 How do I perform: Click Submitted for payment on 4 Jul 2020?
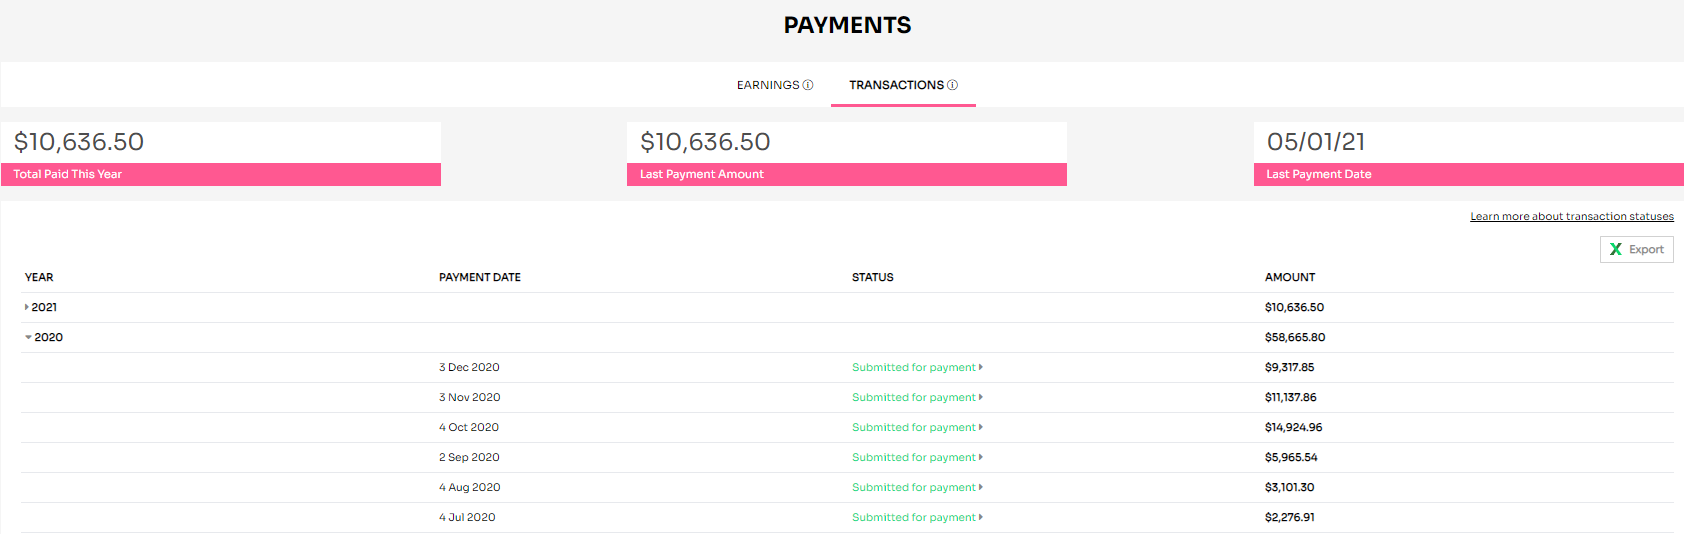click(x=914, y=517)
